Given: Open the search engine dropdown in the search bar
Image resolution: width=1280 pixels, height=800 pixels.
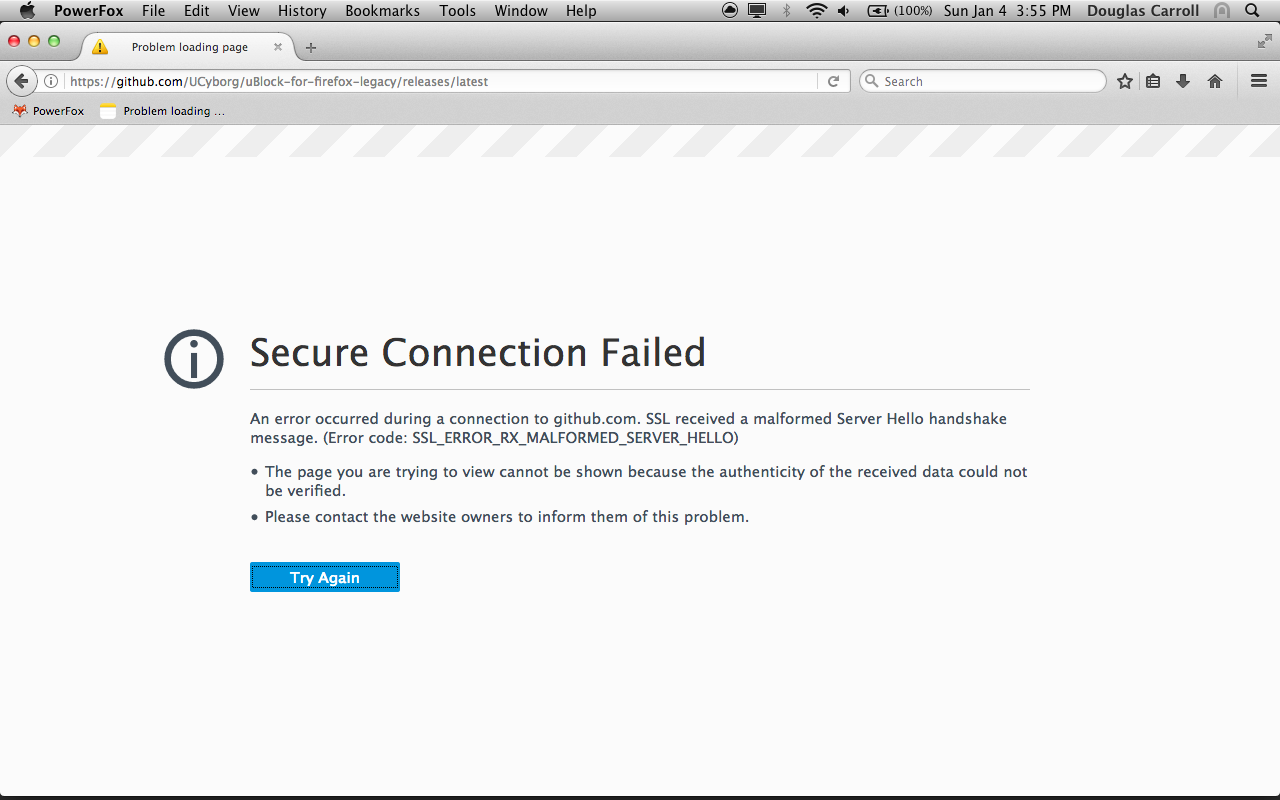Looking at the screenshot, I should click(872, 81).
